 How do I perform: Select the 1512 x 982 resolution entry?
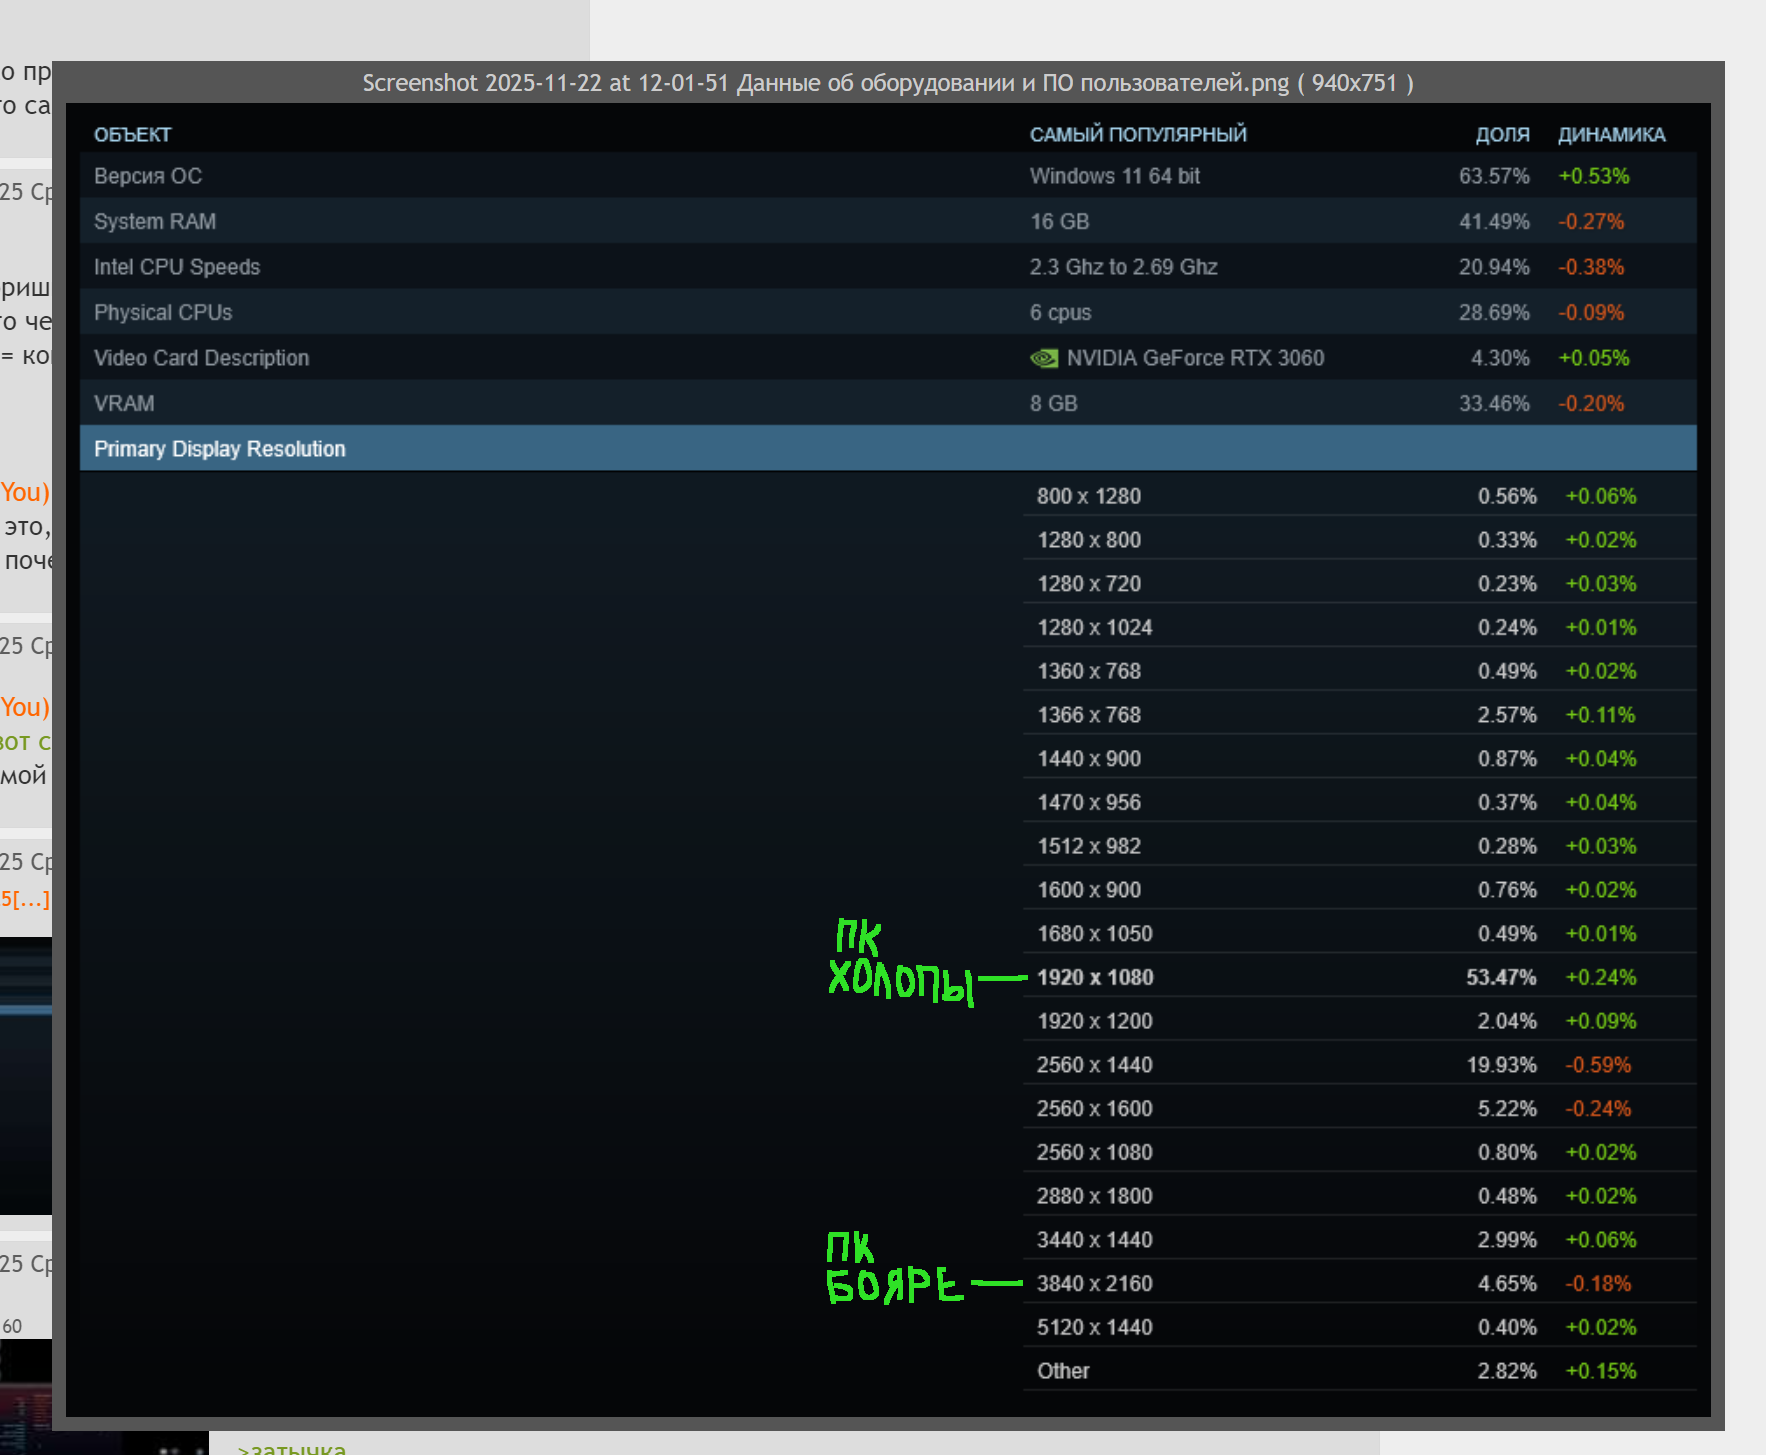tap(1089, 846)
